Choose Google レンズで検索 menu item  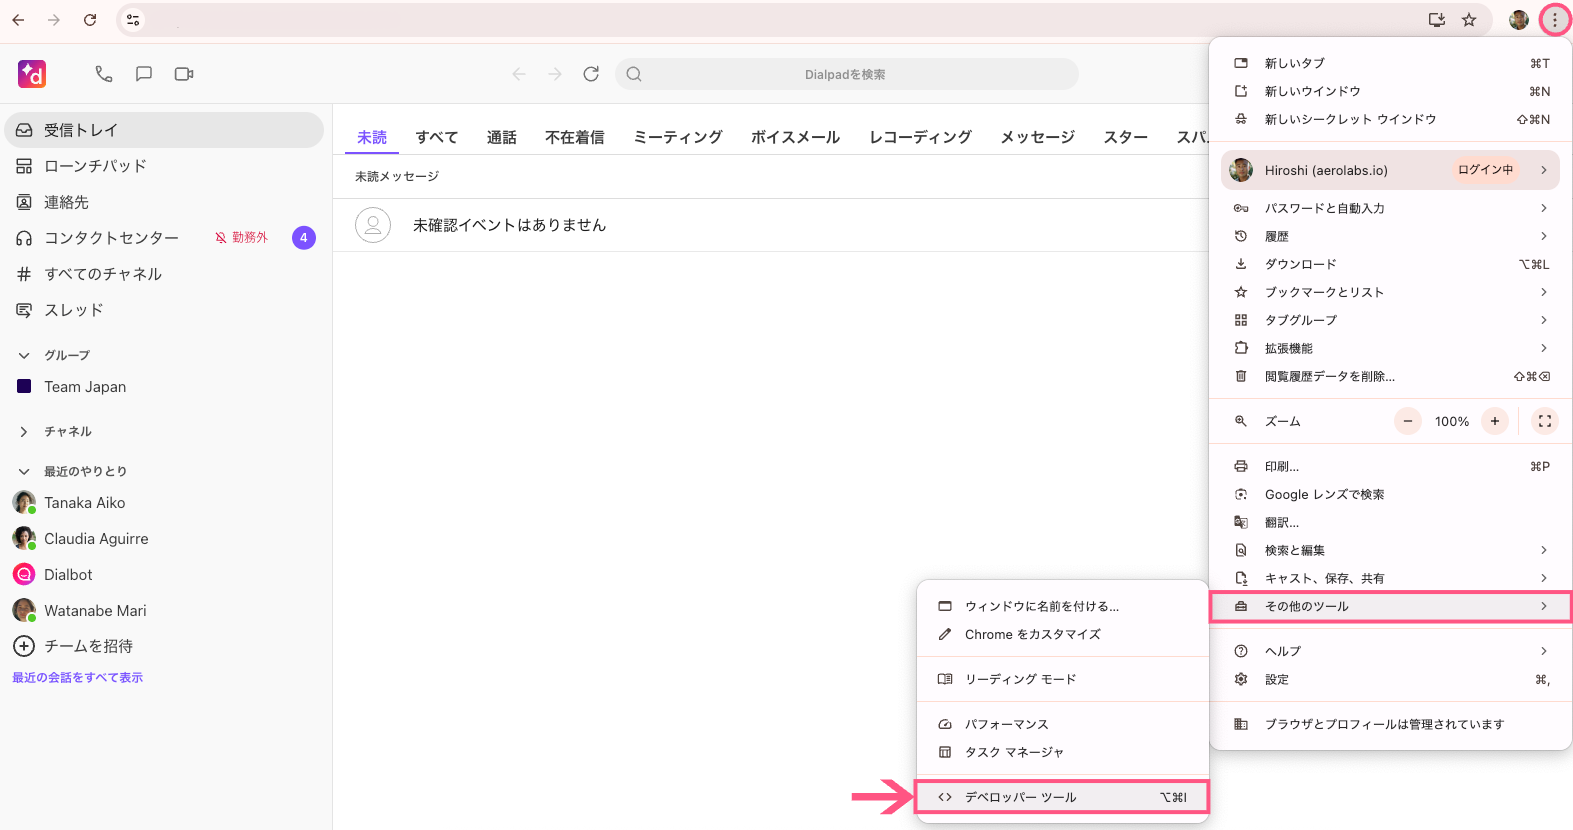click(1390, 494)
